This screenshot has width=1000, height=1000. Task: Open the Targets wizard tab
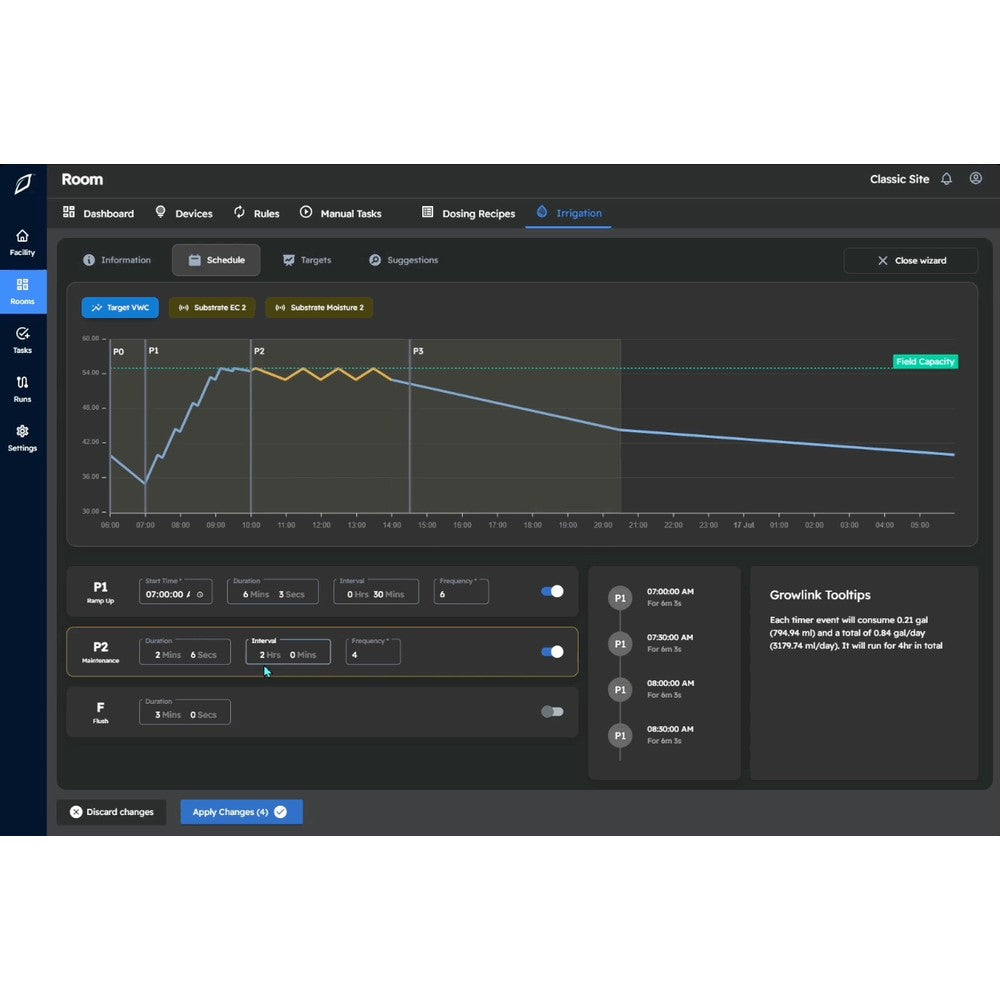coord(307,260)
